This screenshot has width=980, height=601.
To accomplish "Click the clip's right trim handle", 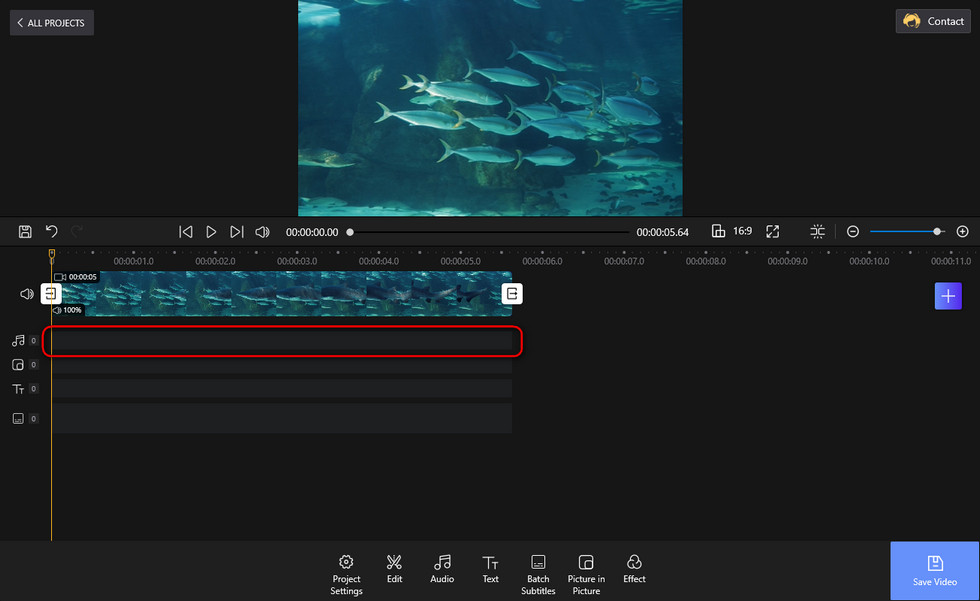I will pyautogui.click(x=512, y=294).
